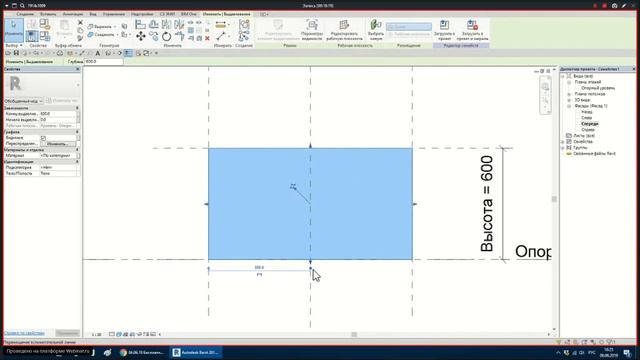Click the Thin Lines icon in quick access toolbar

coord(128,53)
